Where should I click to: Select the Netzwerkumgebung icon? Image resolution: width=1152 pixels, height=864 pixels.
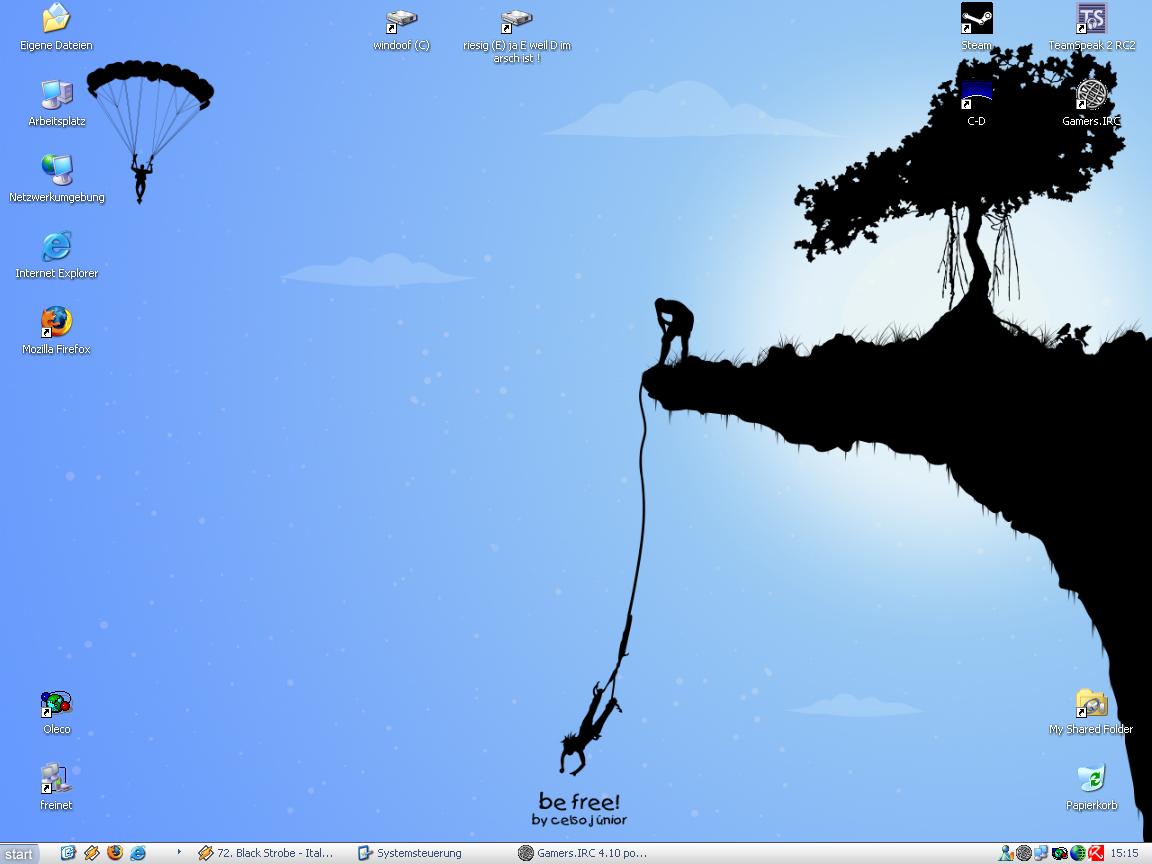(57, 171)
